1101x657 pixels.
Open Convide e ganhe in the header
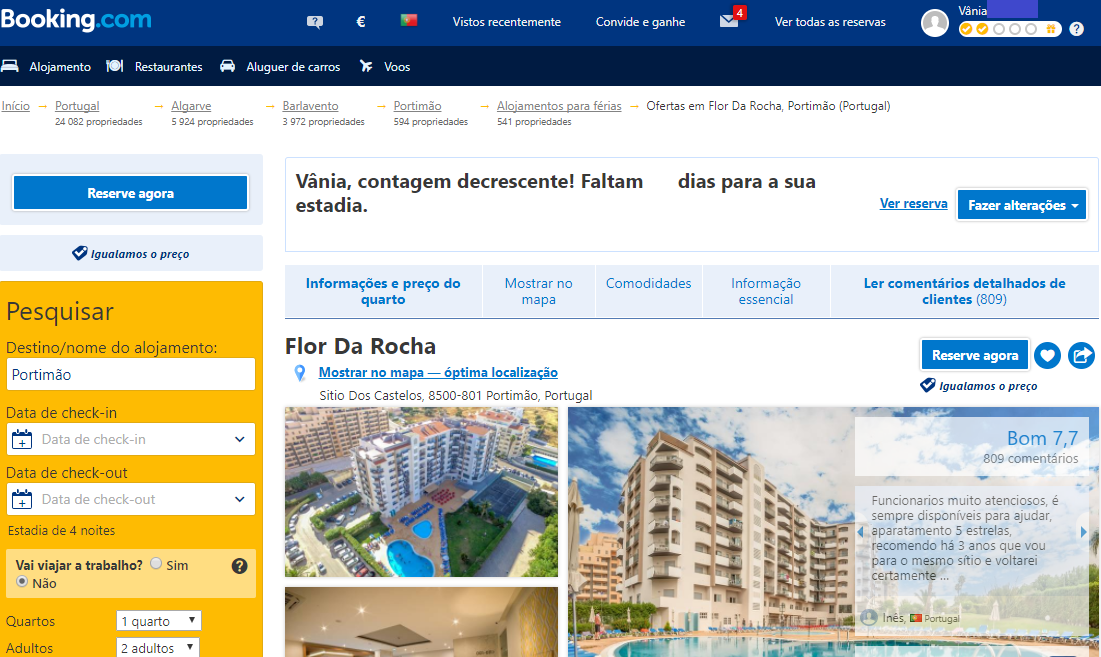click(640, 22)
